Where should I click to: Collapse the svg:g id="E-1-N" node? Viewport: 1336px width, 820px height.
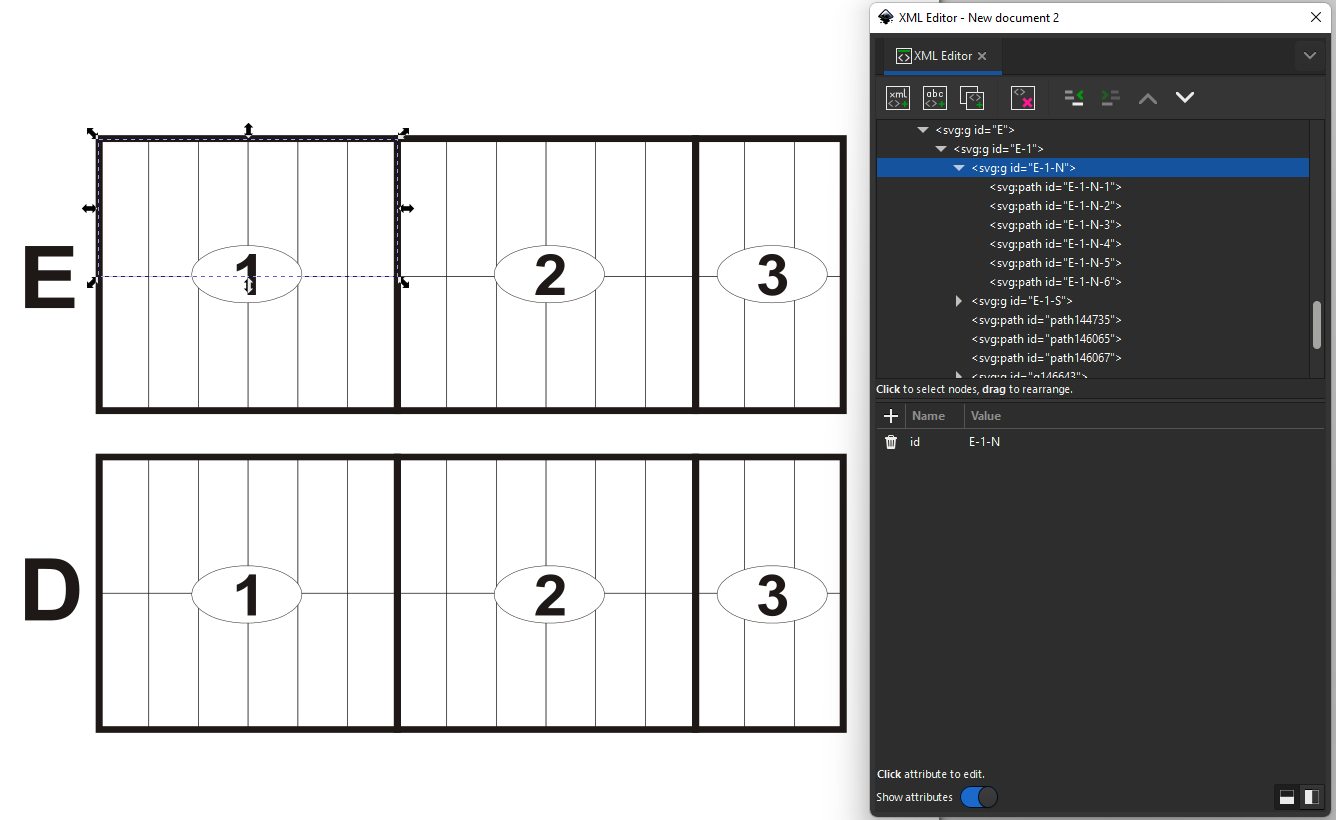959,167
